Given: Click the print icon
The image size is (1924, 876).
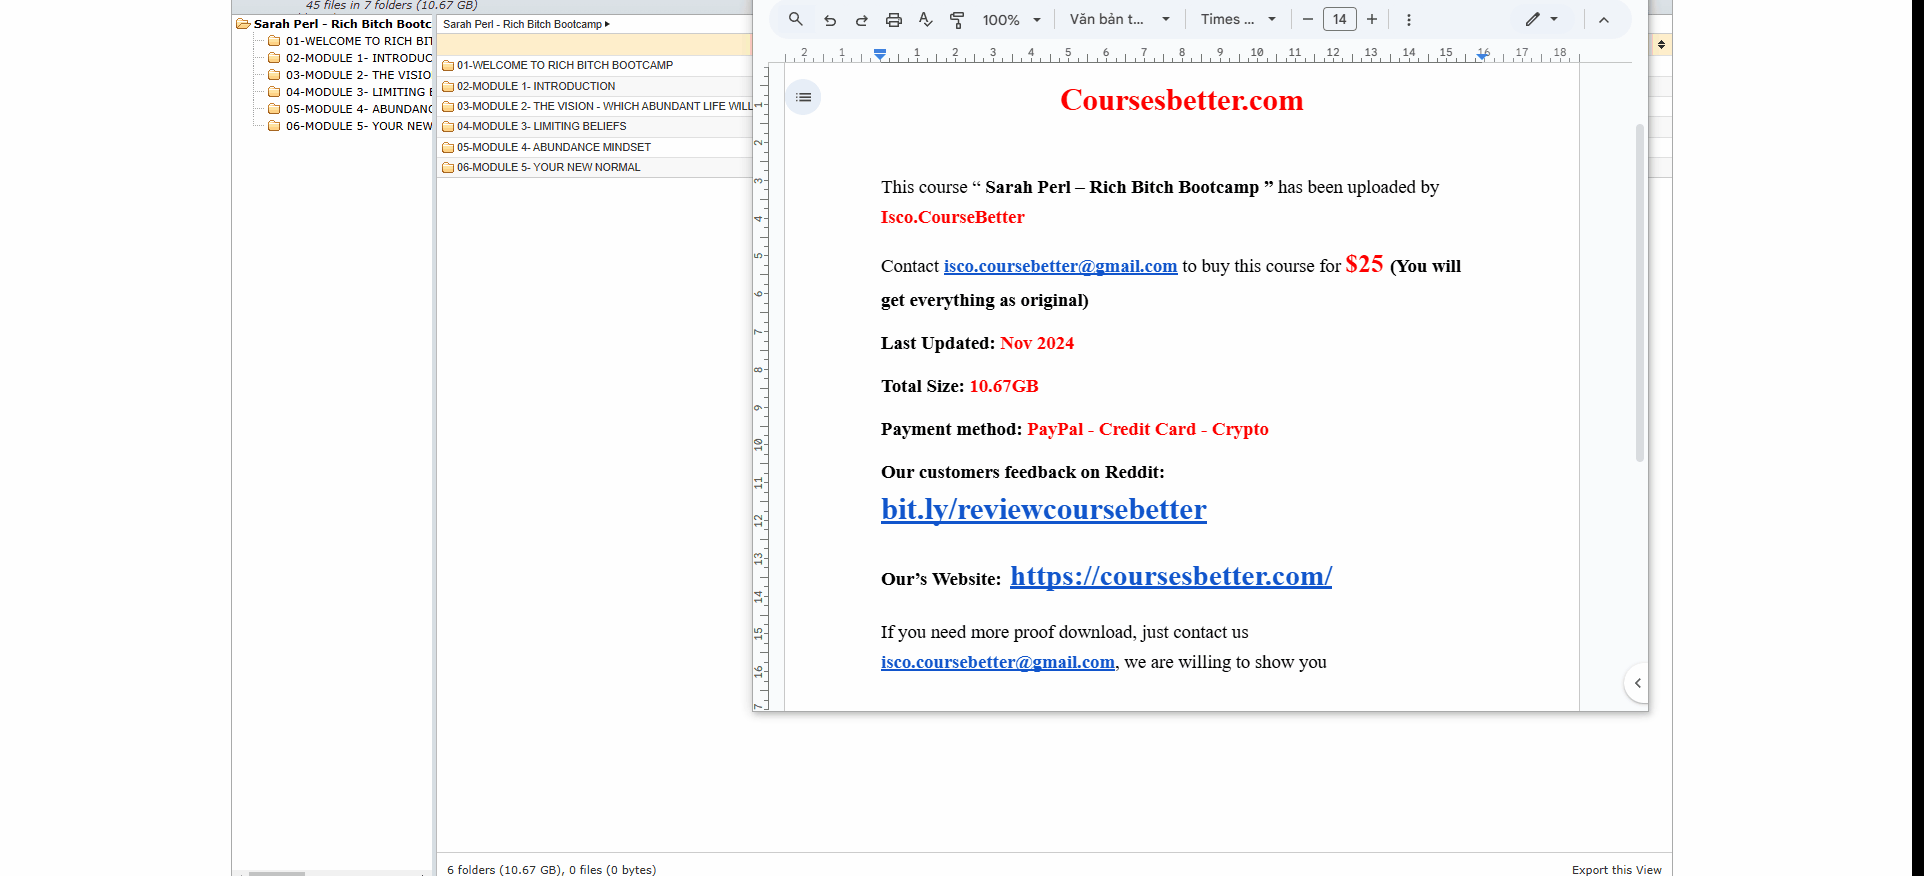Looking at the screenshot, I should (x=894, y=20).
